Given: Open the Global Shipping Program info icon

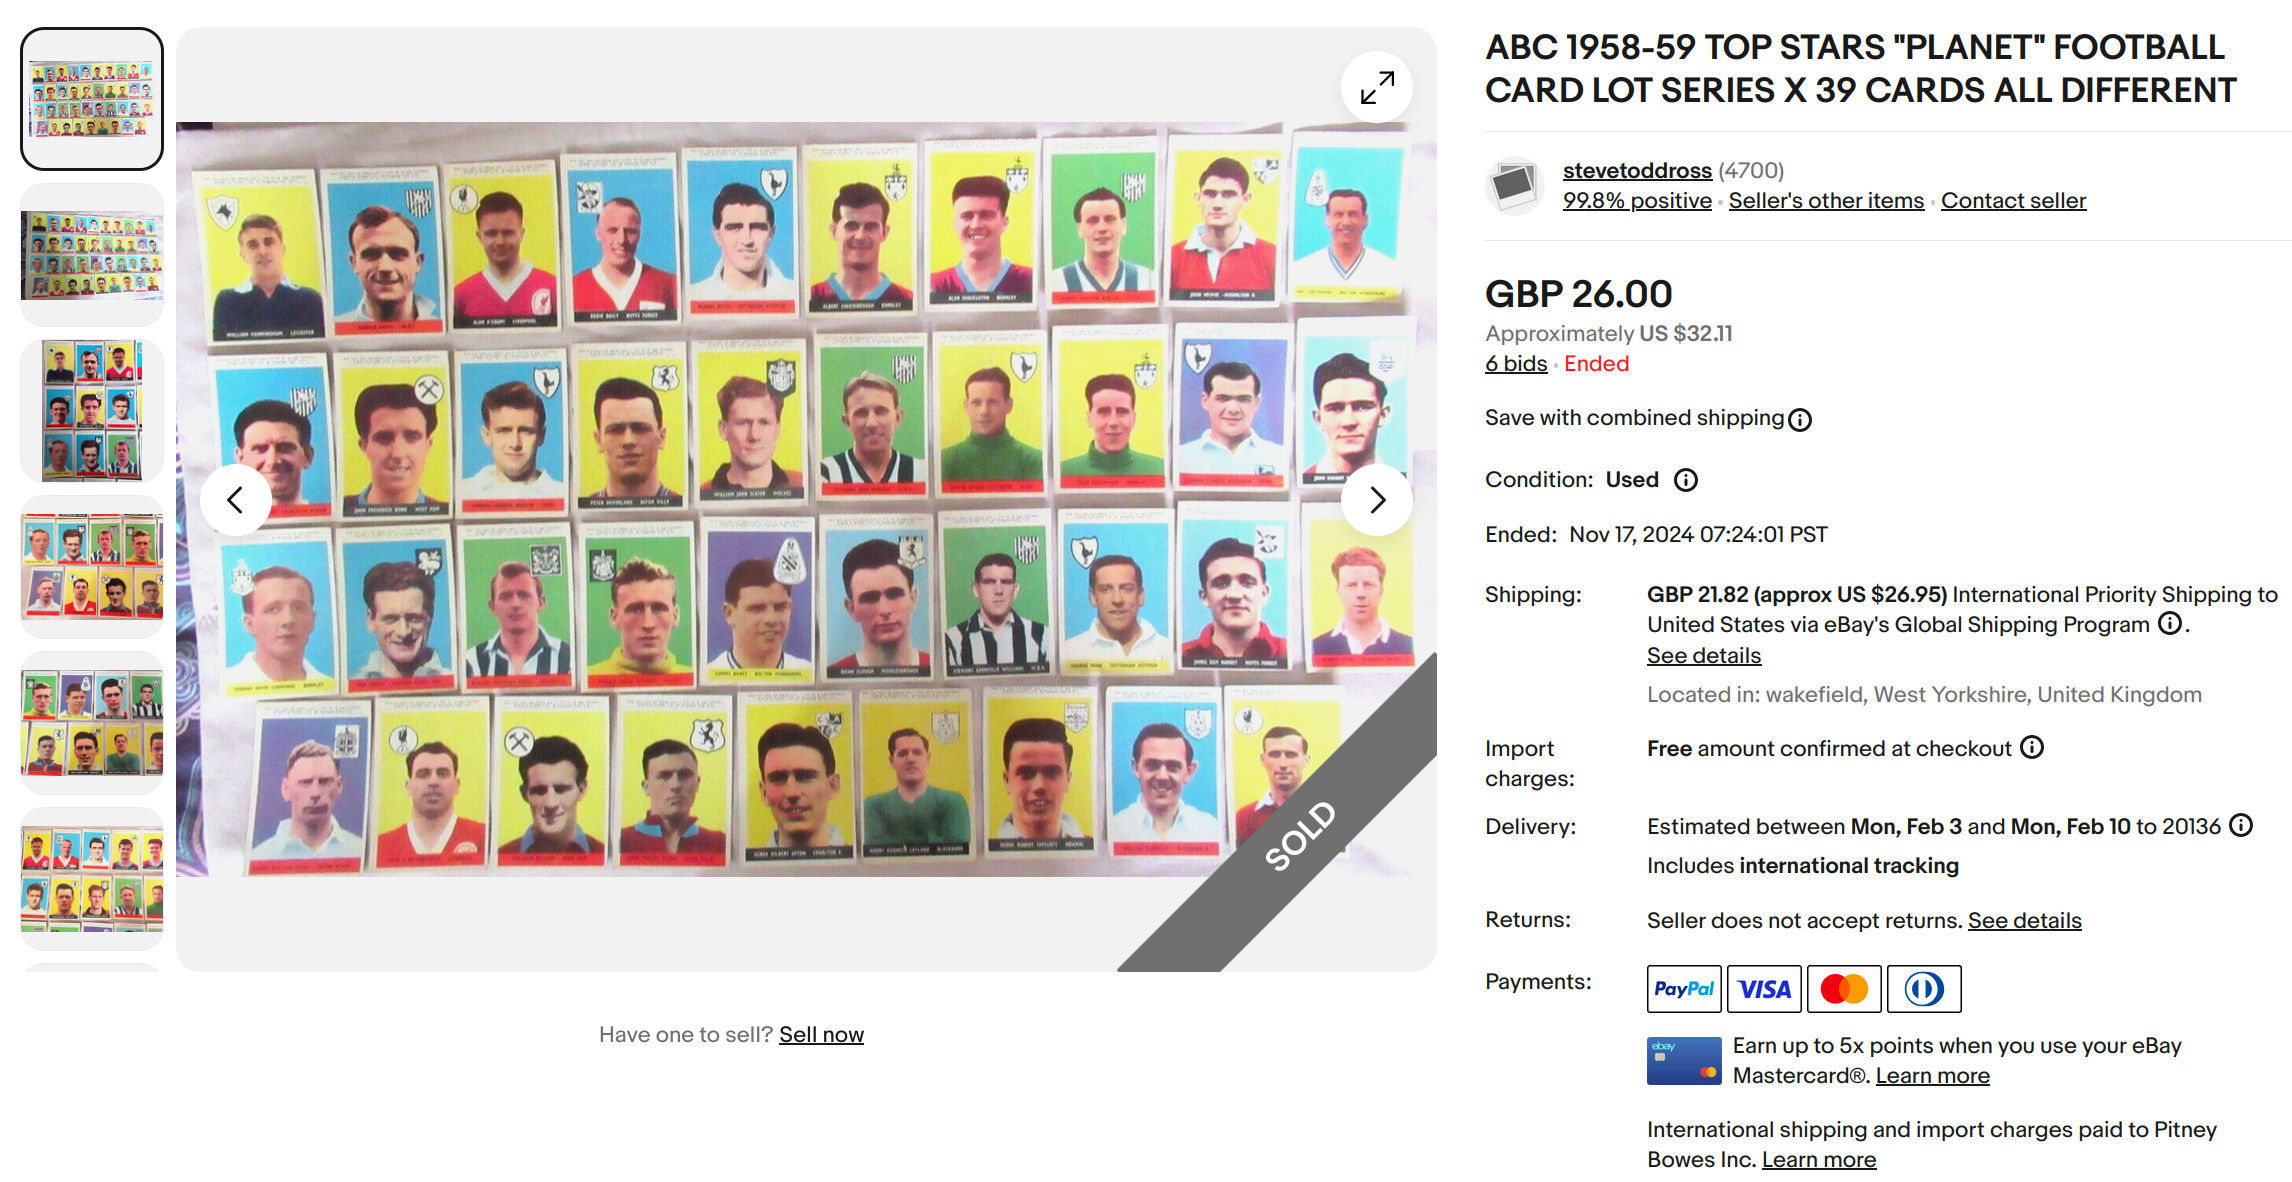Looking at the screenshot, I should click(2170, 625).
